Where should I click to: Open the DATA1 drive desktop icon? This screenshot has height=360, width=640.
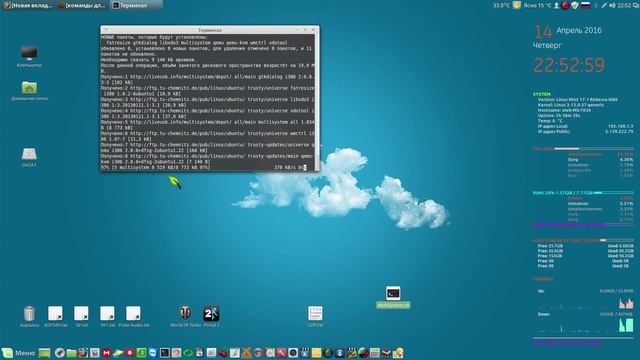[29, 157]
